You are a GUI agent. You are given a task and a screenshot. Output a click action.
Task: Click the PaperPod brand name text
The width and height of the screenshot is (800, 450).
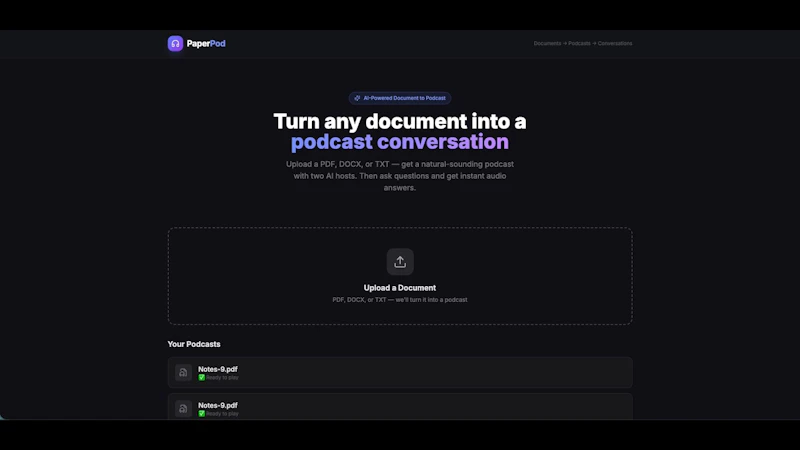[206, 43]
